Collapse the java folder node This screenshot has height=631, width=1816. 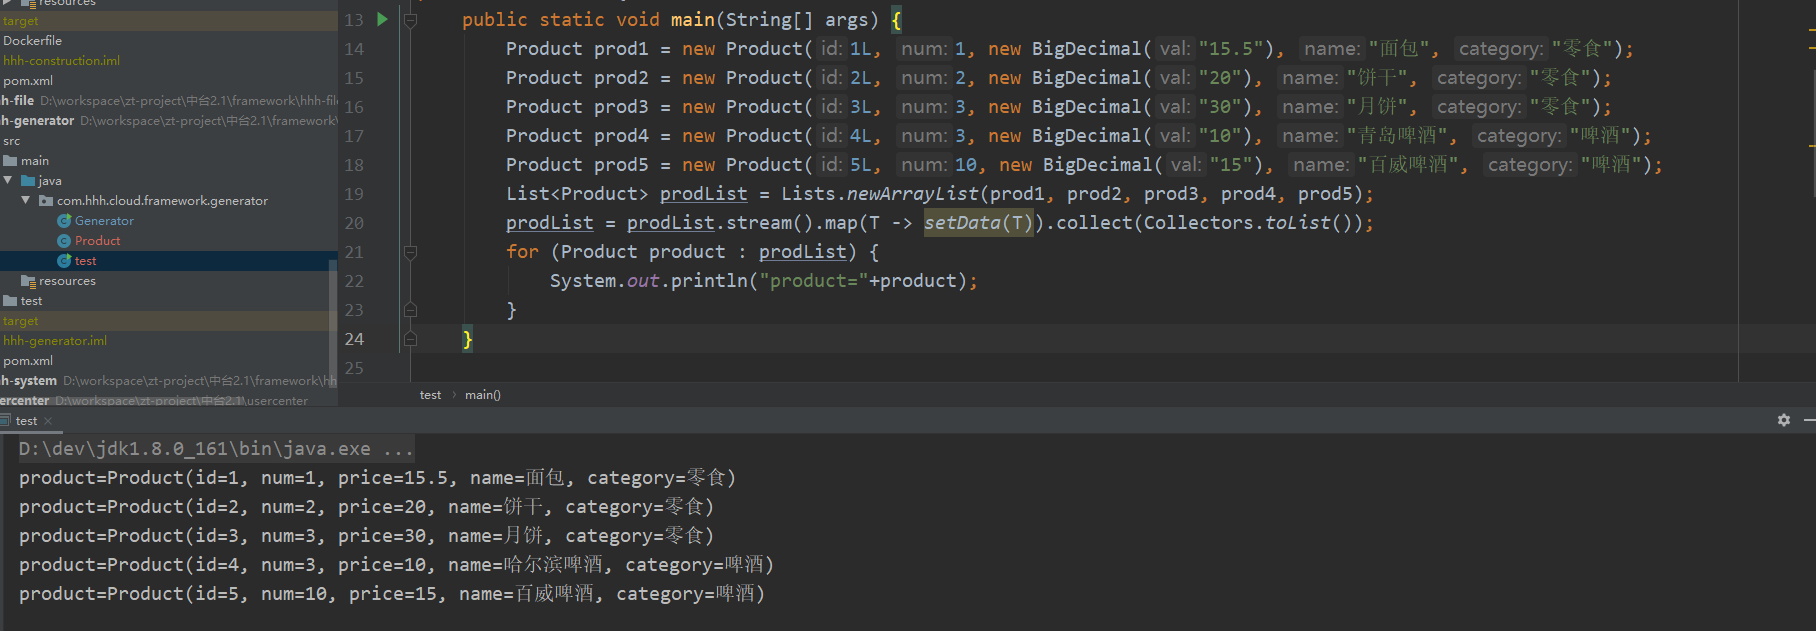(x=8, y=181)
